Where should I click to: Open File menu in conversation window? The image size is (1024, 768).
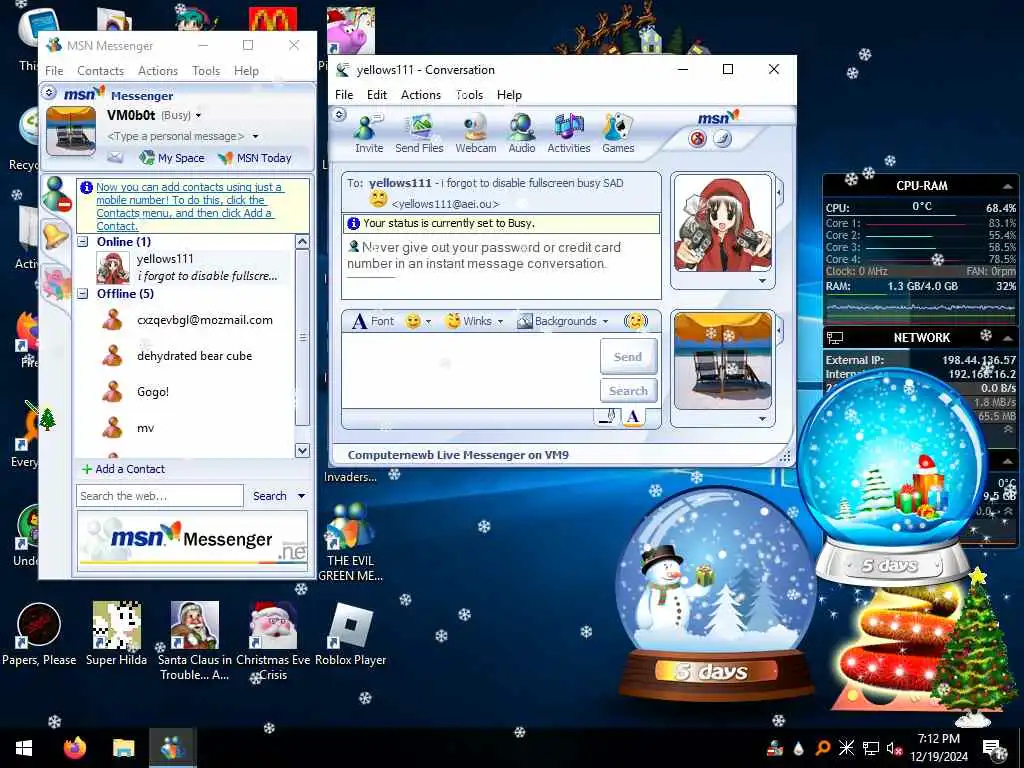tap(344, 95)
